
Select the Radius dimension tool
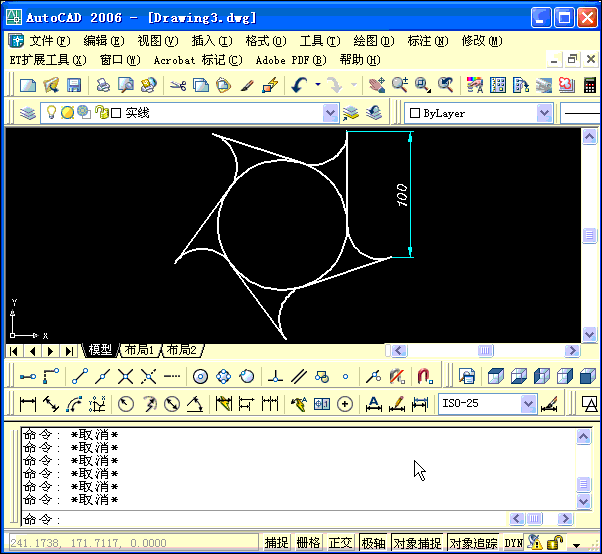click(x=126, y=404)
